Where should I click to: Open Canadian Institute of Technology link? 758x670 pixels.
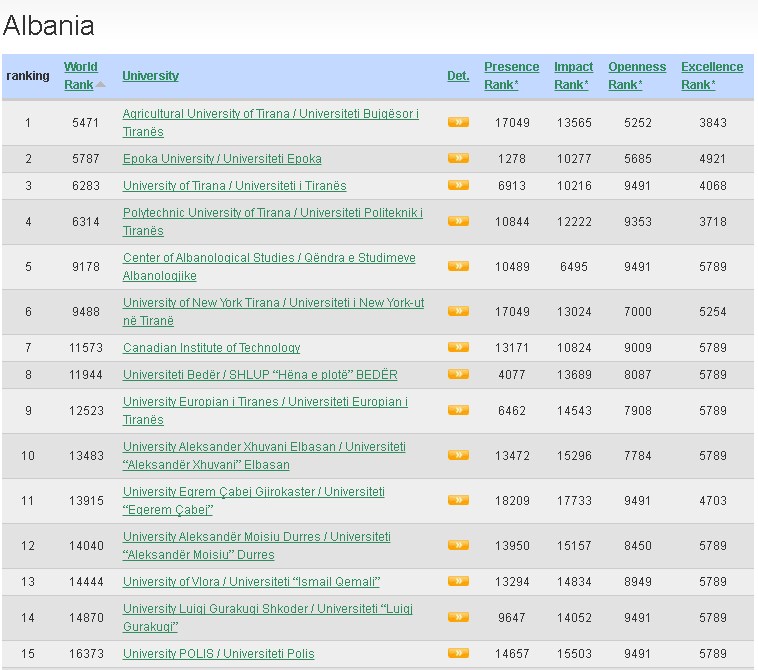pos(211,348)
